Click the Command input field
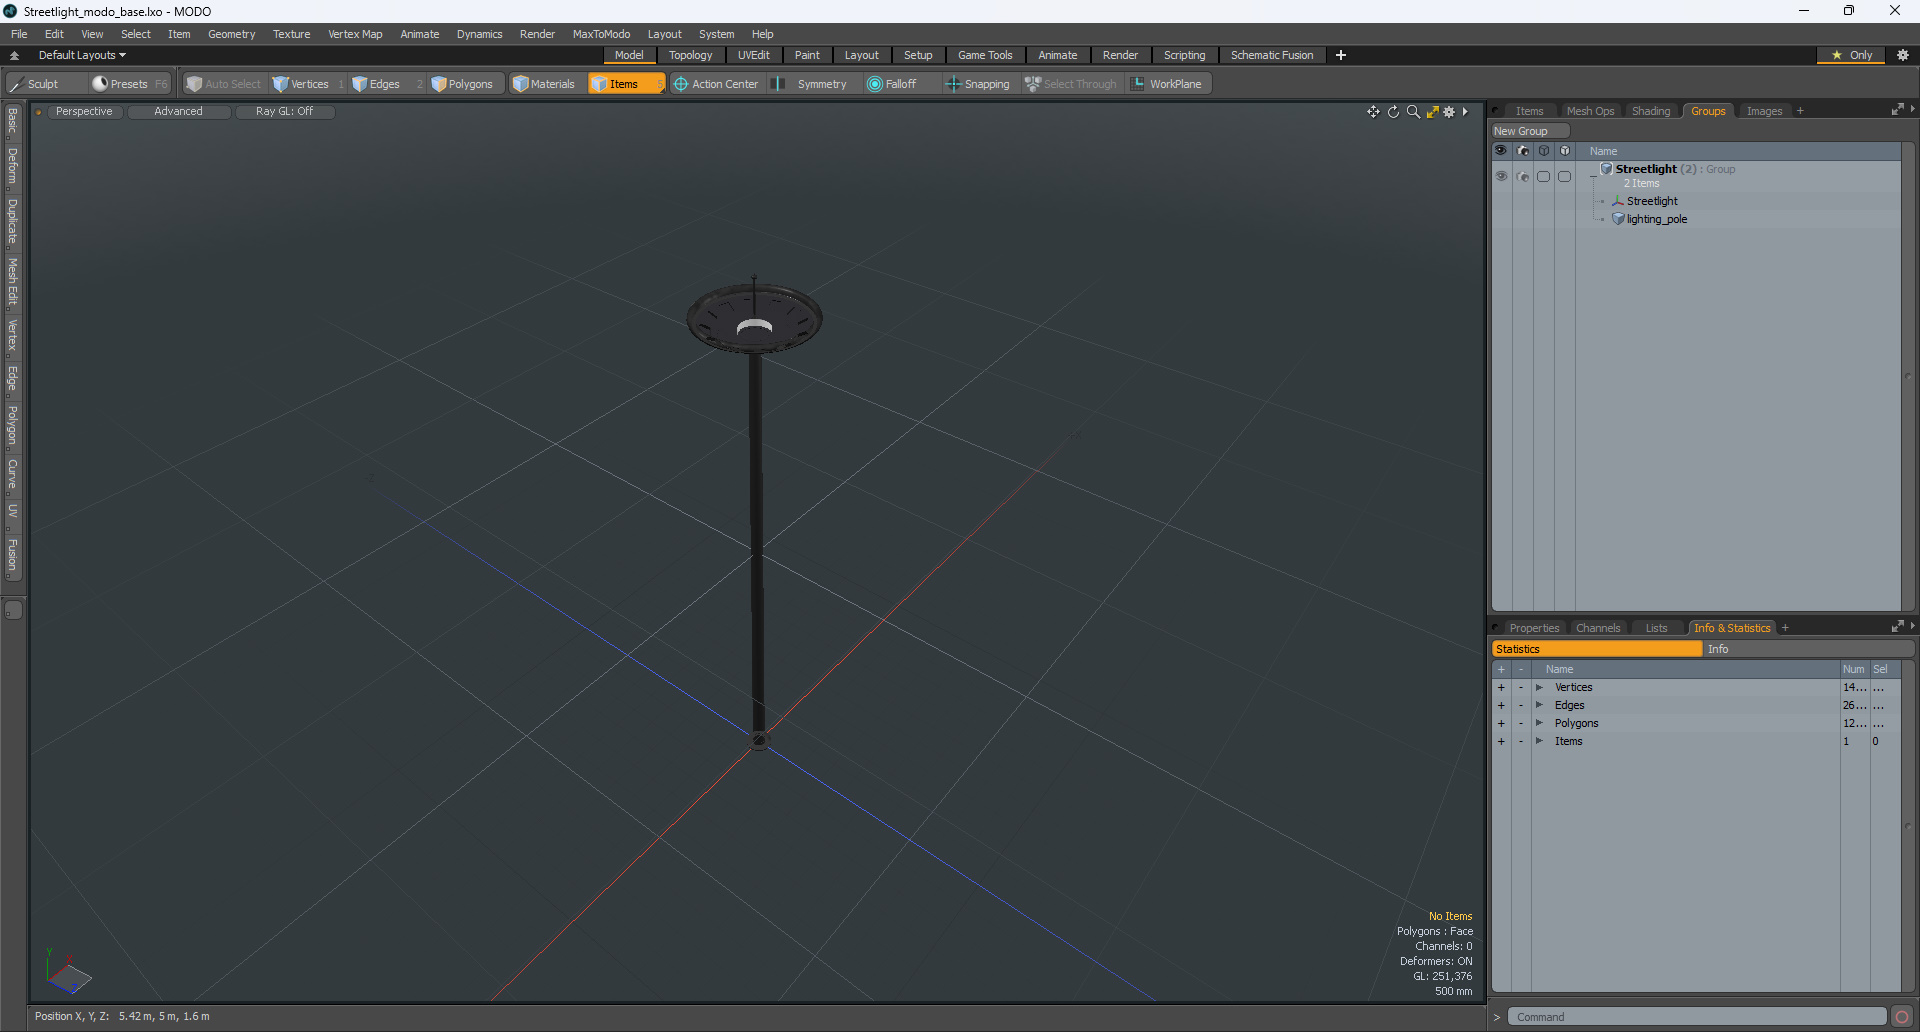This screenshot has width=1920, height=1032. tap(1696, 1017)
